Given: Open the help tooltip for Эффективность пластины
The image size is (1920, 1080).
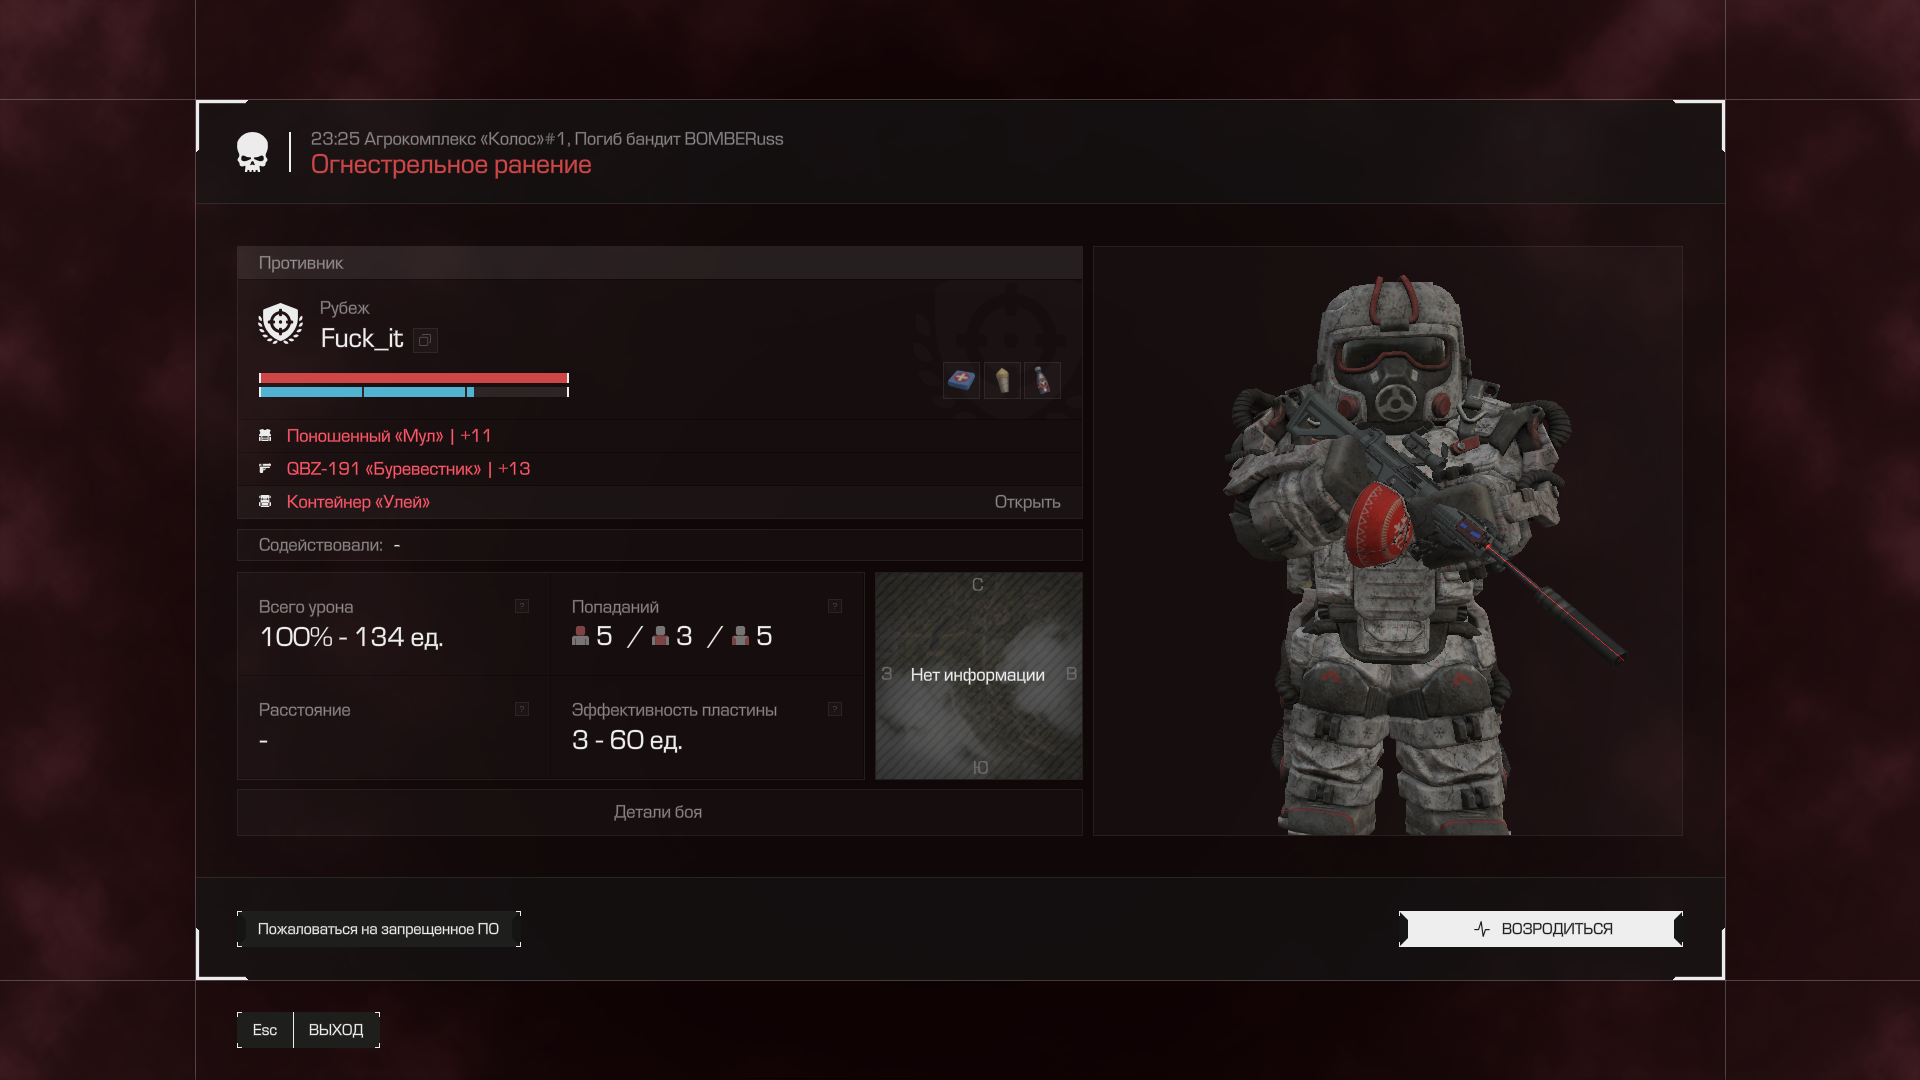Looking at the screenshot, I should 835,709.
